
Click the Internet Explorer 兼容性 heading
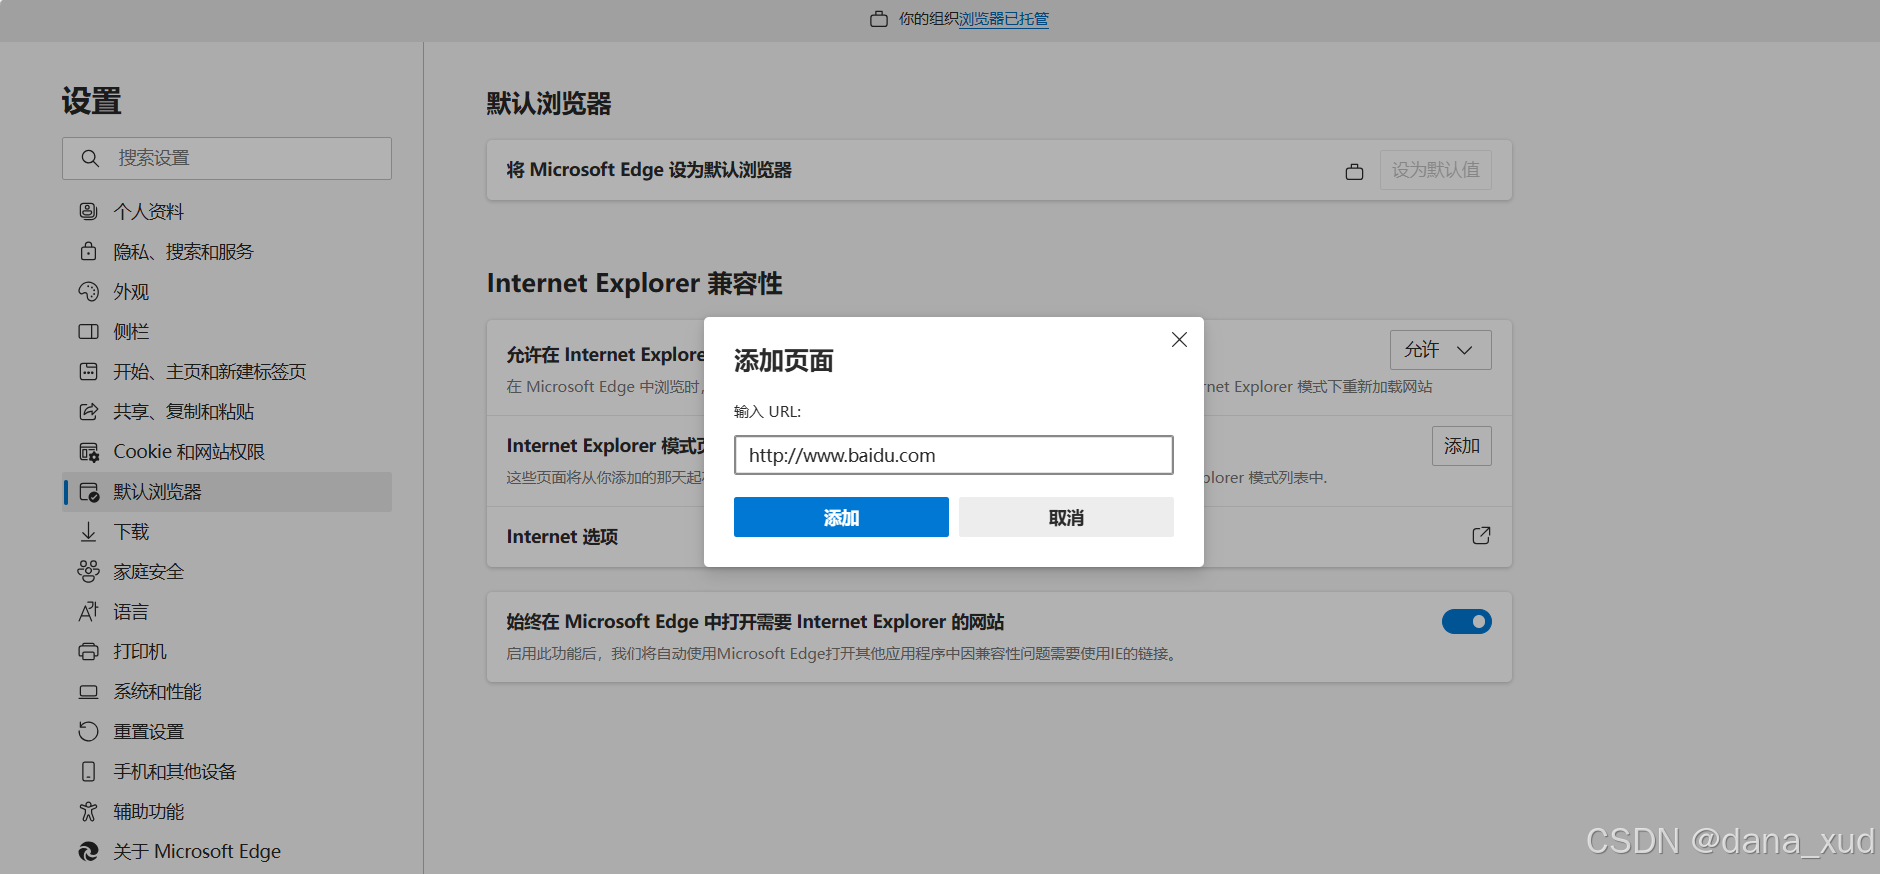(x=634, y=284)
